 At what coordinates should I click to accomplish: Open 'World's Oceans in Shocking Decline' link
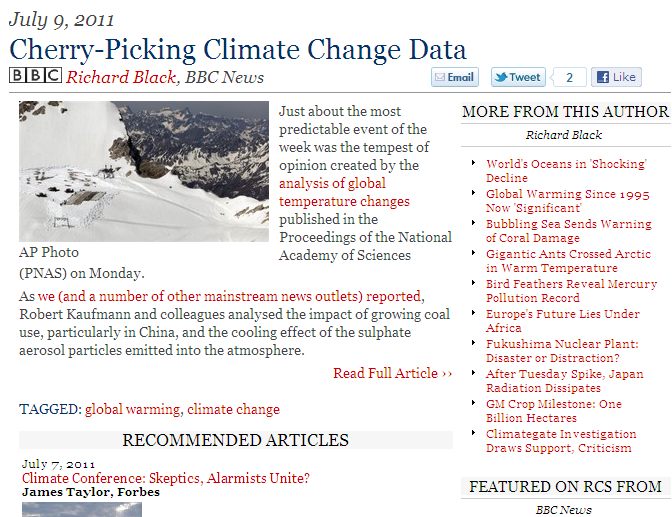click(566, 171)
